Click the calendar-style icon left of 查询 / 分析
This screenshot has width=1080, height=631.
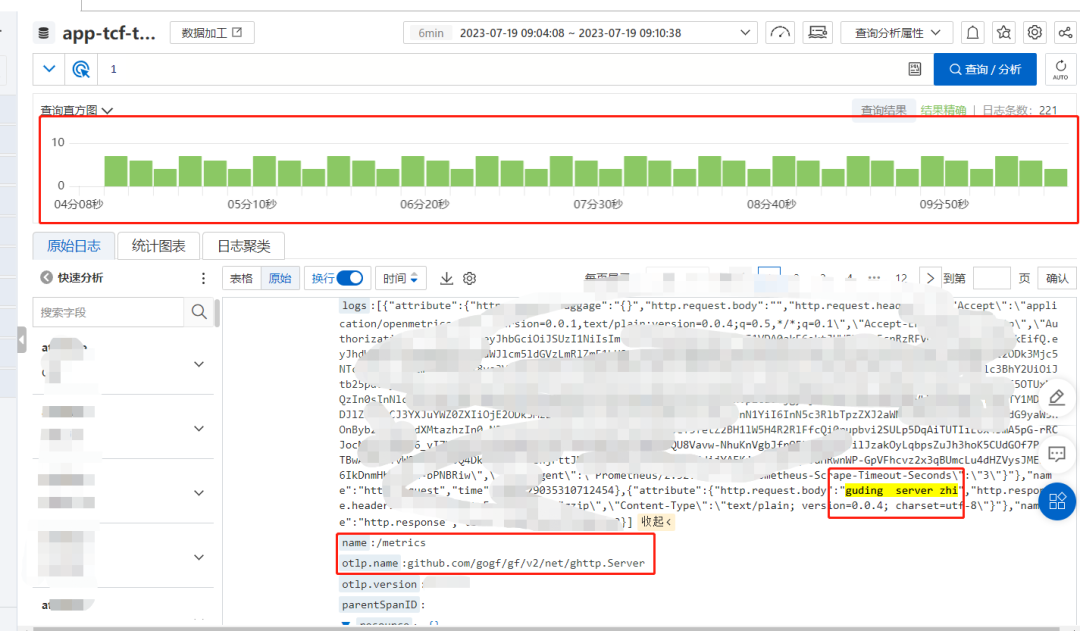[915, 69]
